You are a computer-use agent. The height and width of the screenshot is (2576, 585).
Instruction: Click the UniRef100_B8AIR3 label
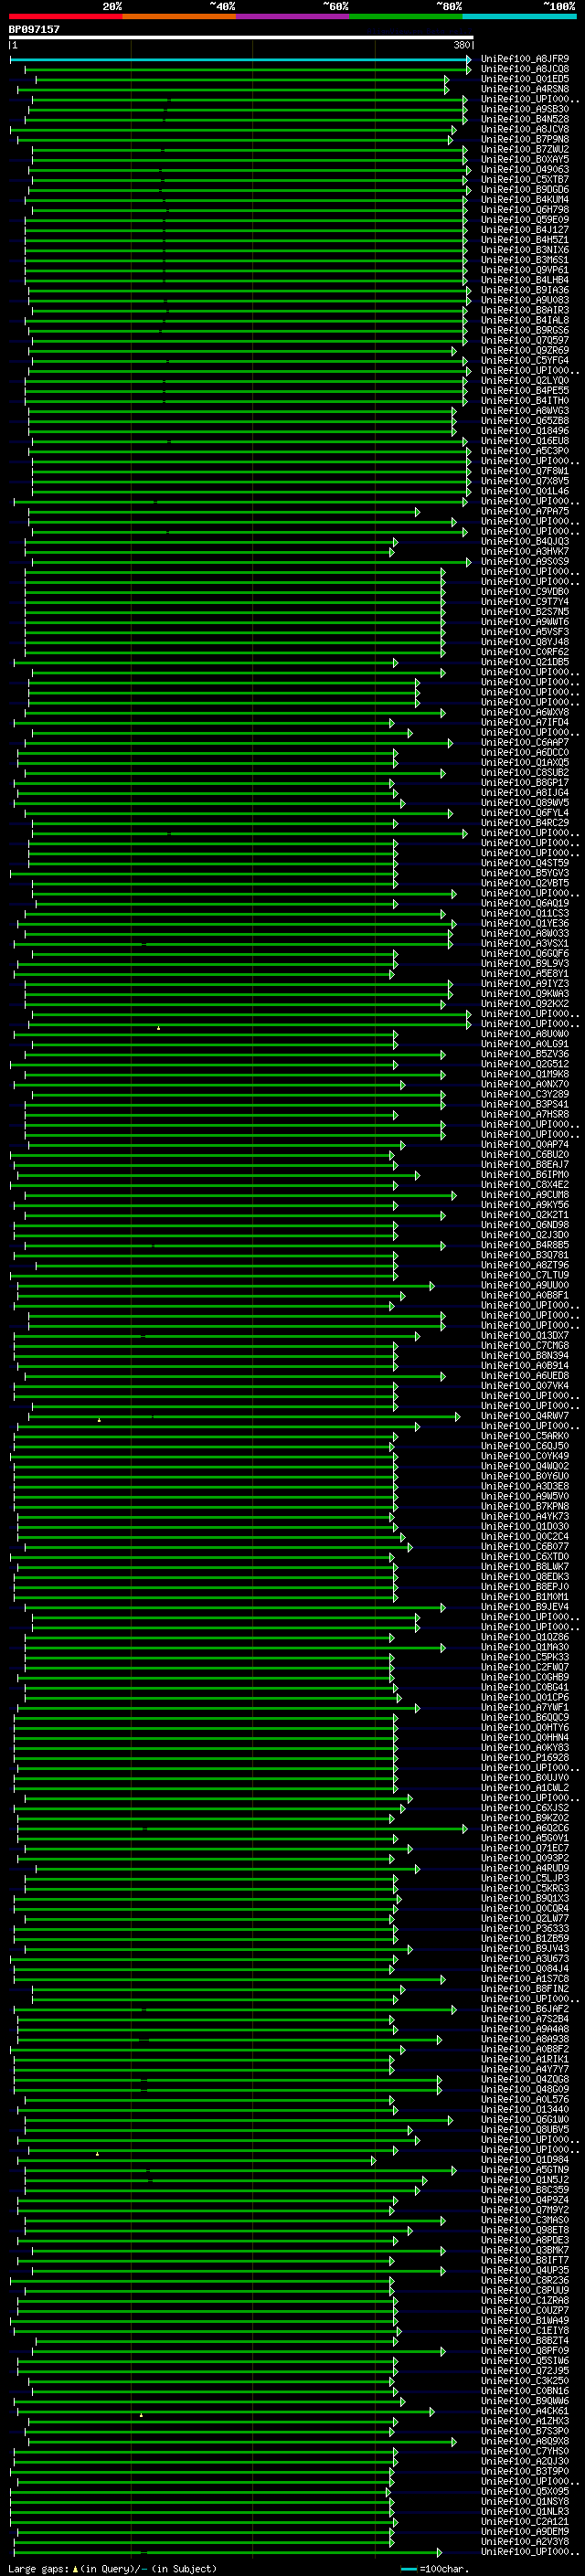[525, 310]
